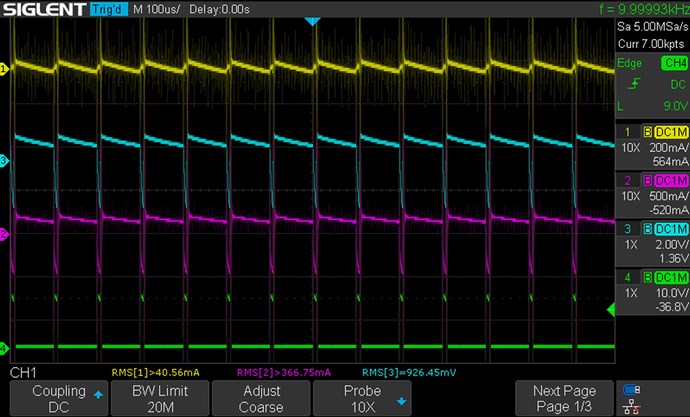Image resolution: width=690 pixels, height=417 pixels.
Task: Click the USB device status icon
Action: (632, 389)
